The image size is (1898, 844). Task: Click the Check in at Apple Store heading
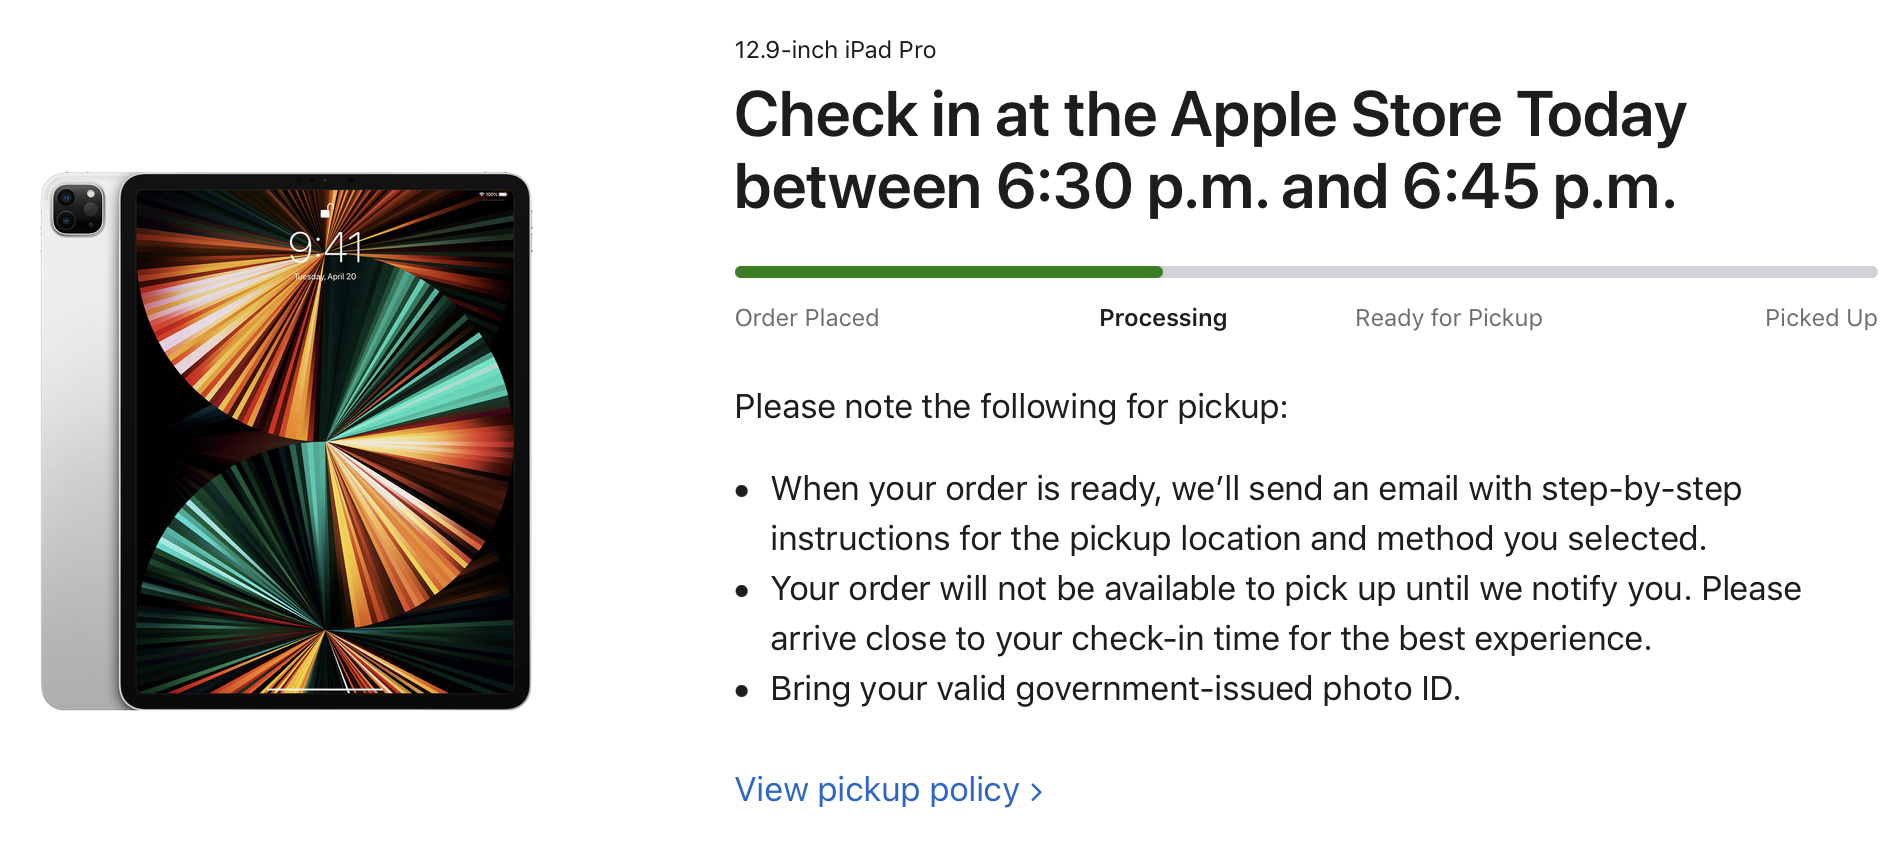tap(1210, 150)
